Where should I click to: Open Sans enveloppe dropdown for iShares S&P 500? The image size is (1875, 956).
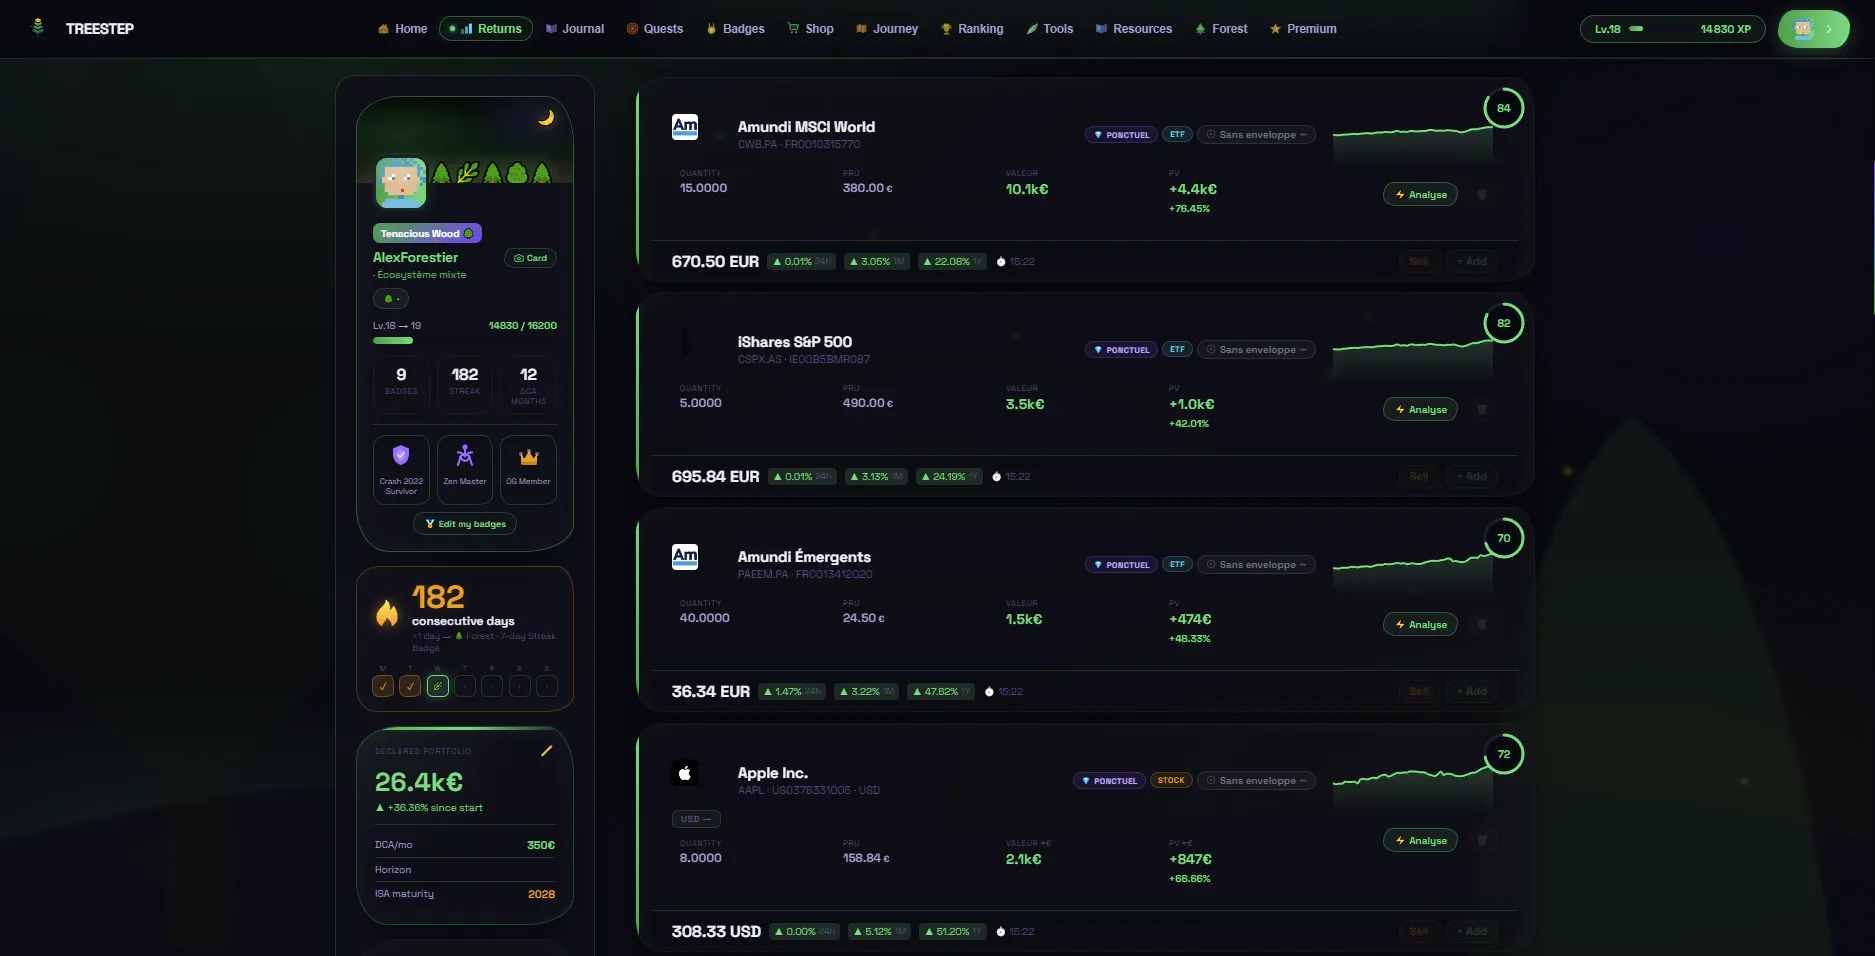[x=1257, y=350]
